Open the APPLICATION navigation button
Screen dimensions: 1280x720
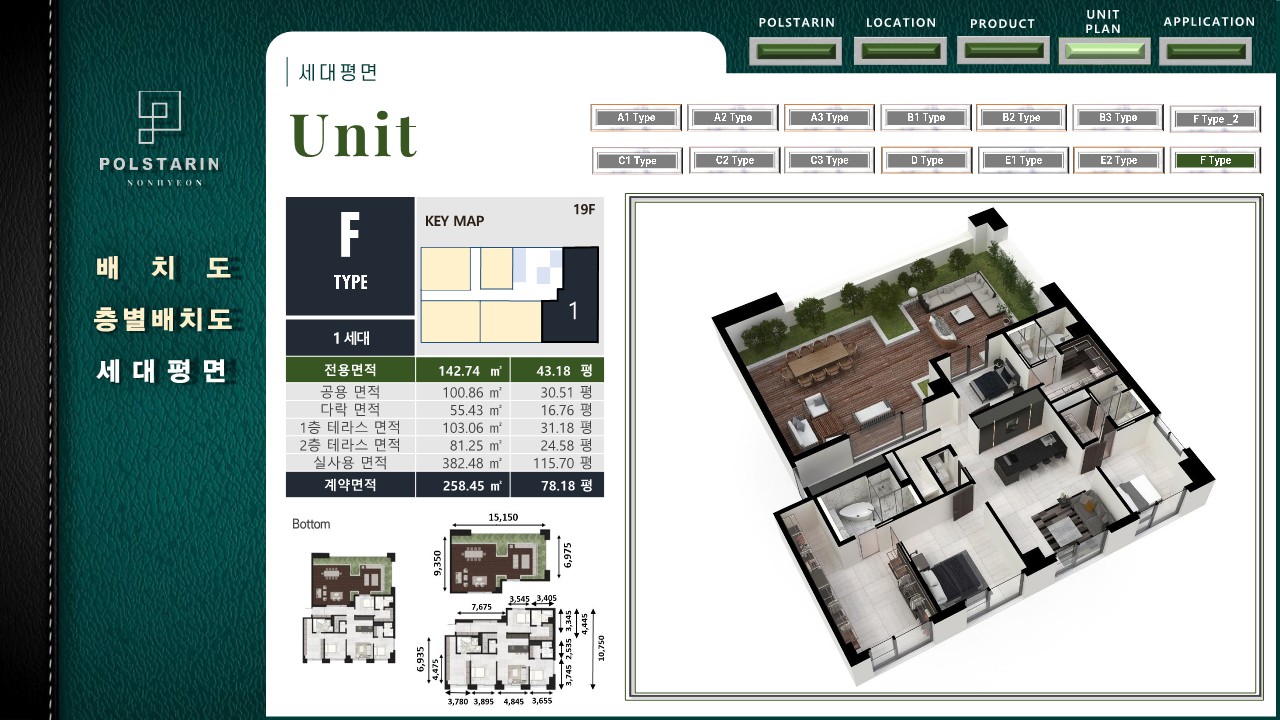coord(1208,51)
